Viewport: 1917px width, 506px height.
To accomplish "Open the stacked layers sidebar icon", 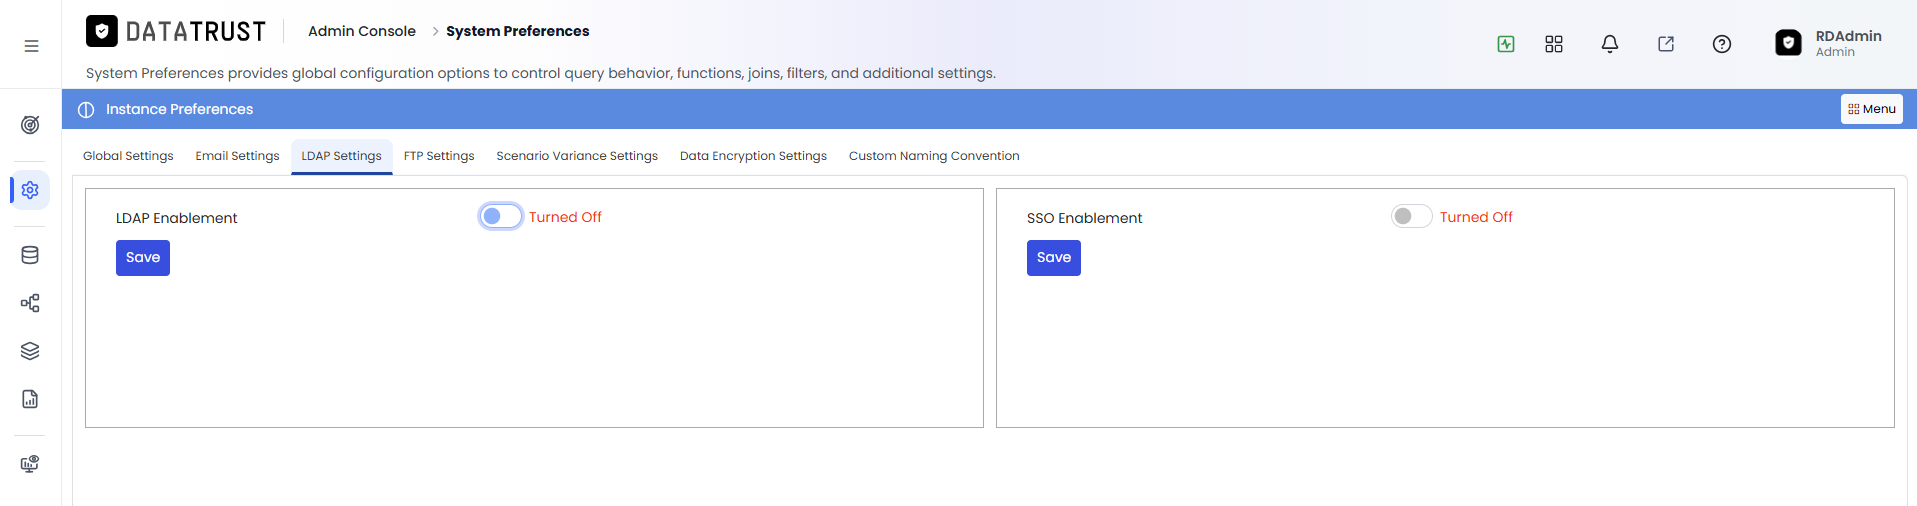I will click(x=30, y=351).
